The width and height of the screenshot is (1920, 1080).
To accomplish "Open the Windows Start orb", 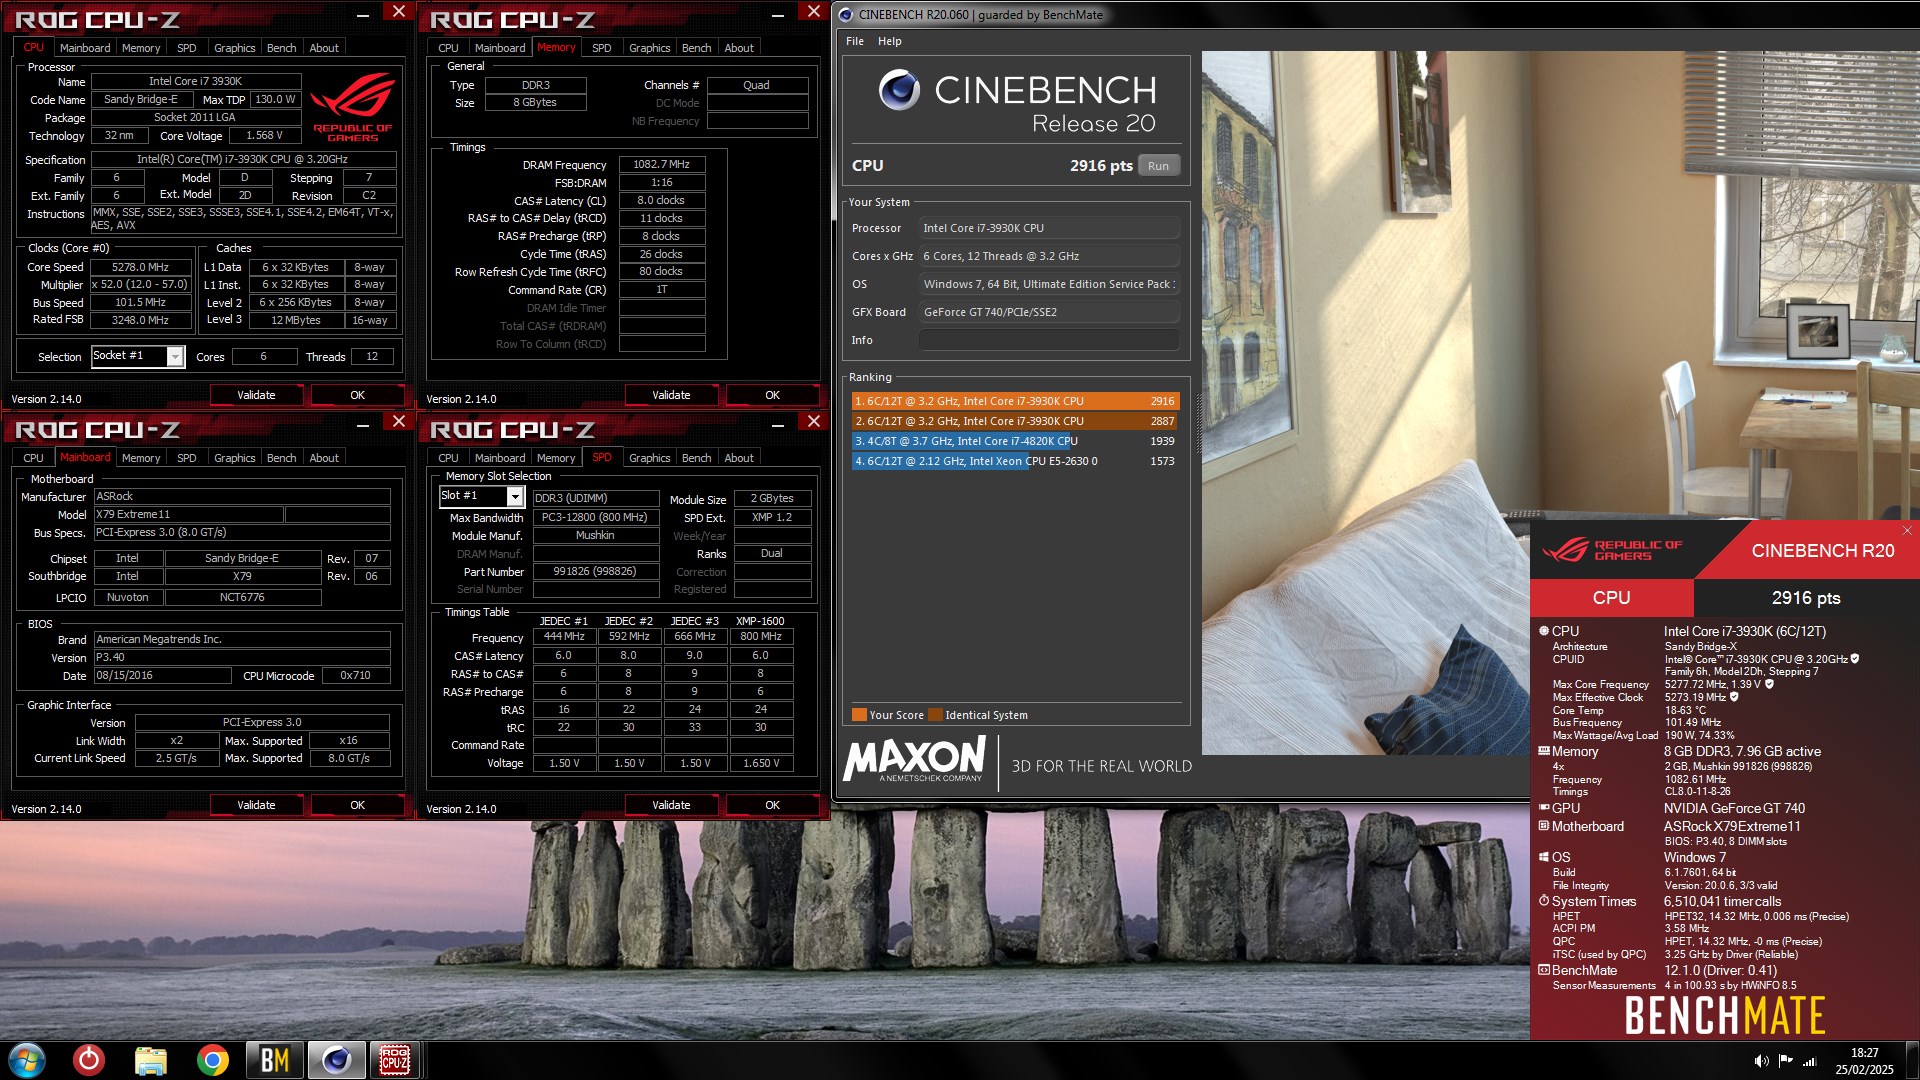I will (27, 1060).
